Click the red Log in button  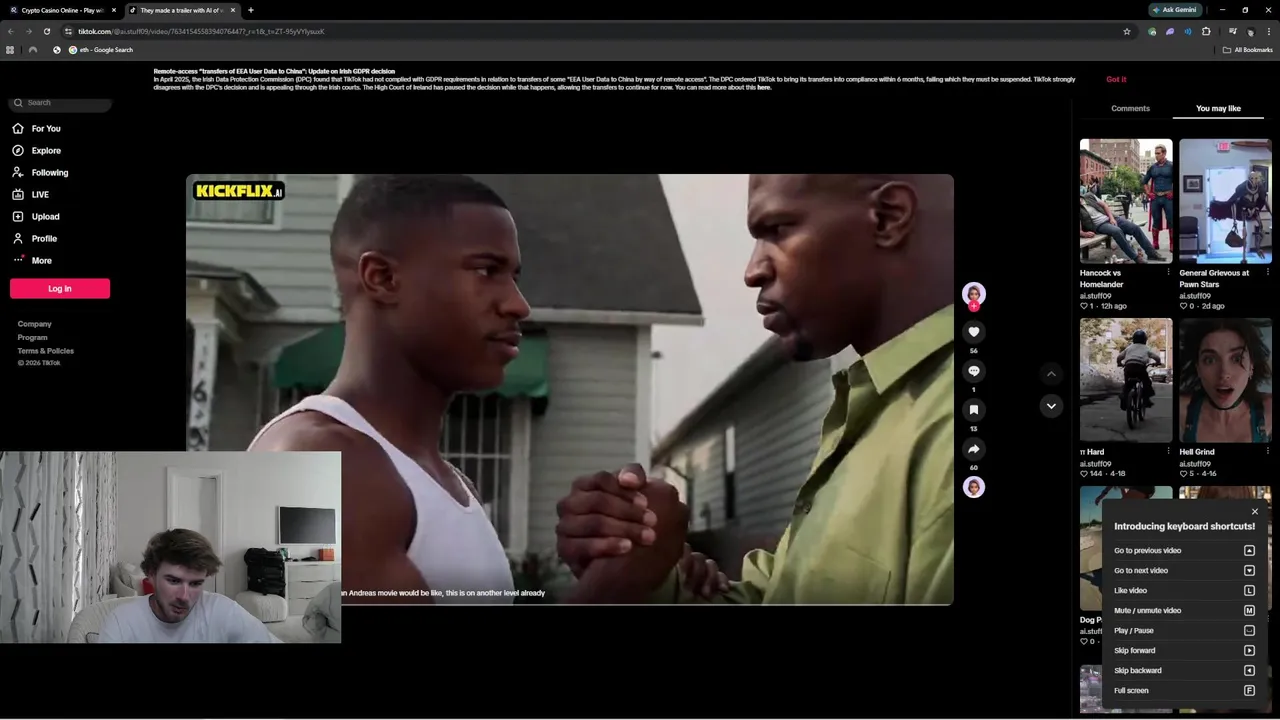pyautogui.click(x=60, y=289)
